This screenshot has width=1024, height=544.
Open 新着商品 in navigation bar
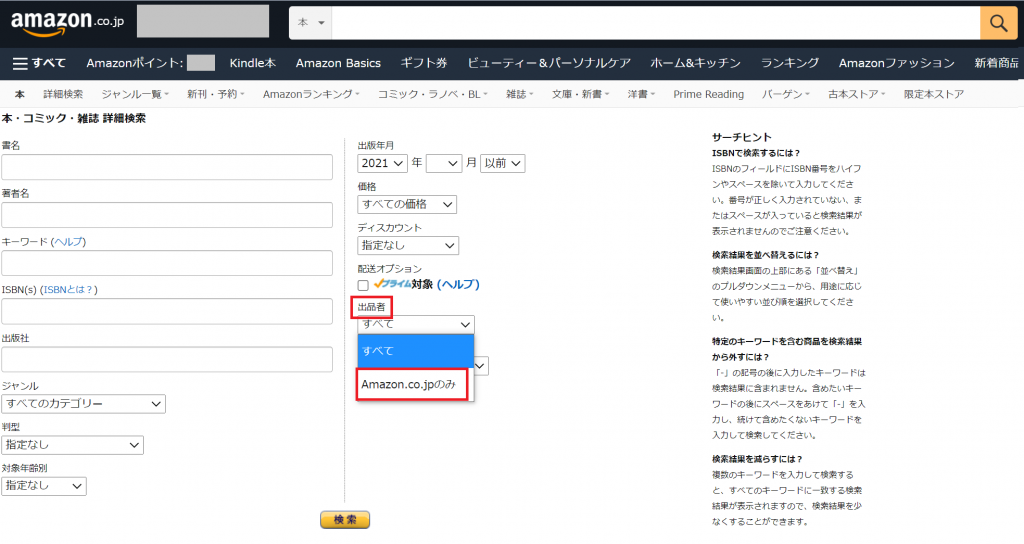tap(997, 63)
